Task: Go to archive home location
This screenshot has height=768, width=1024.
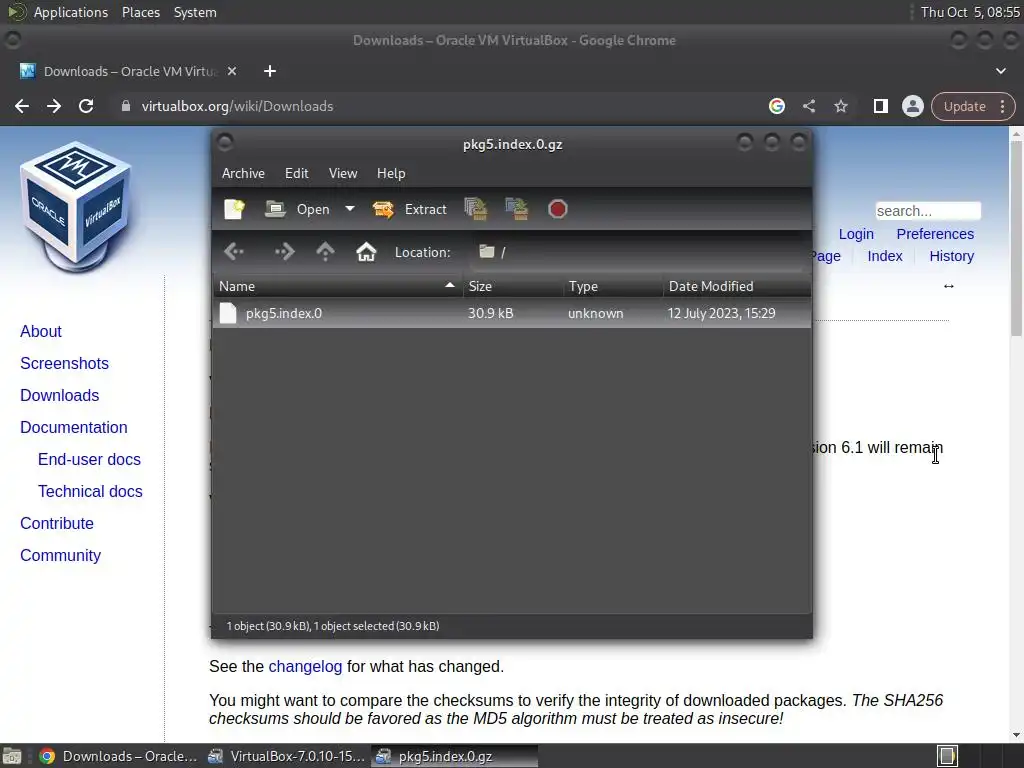Action: 366,251
